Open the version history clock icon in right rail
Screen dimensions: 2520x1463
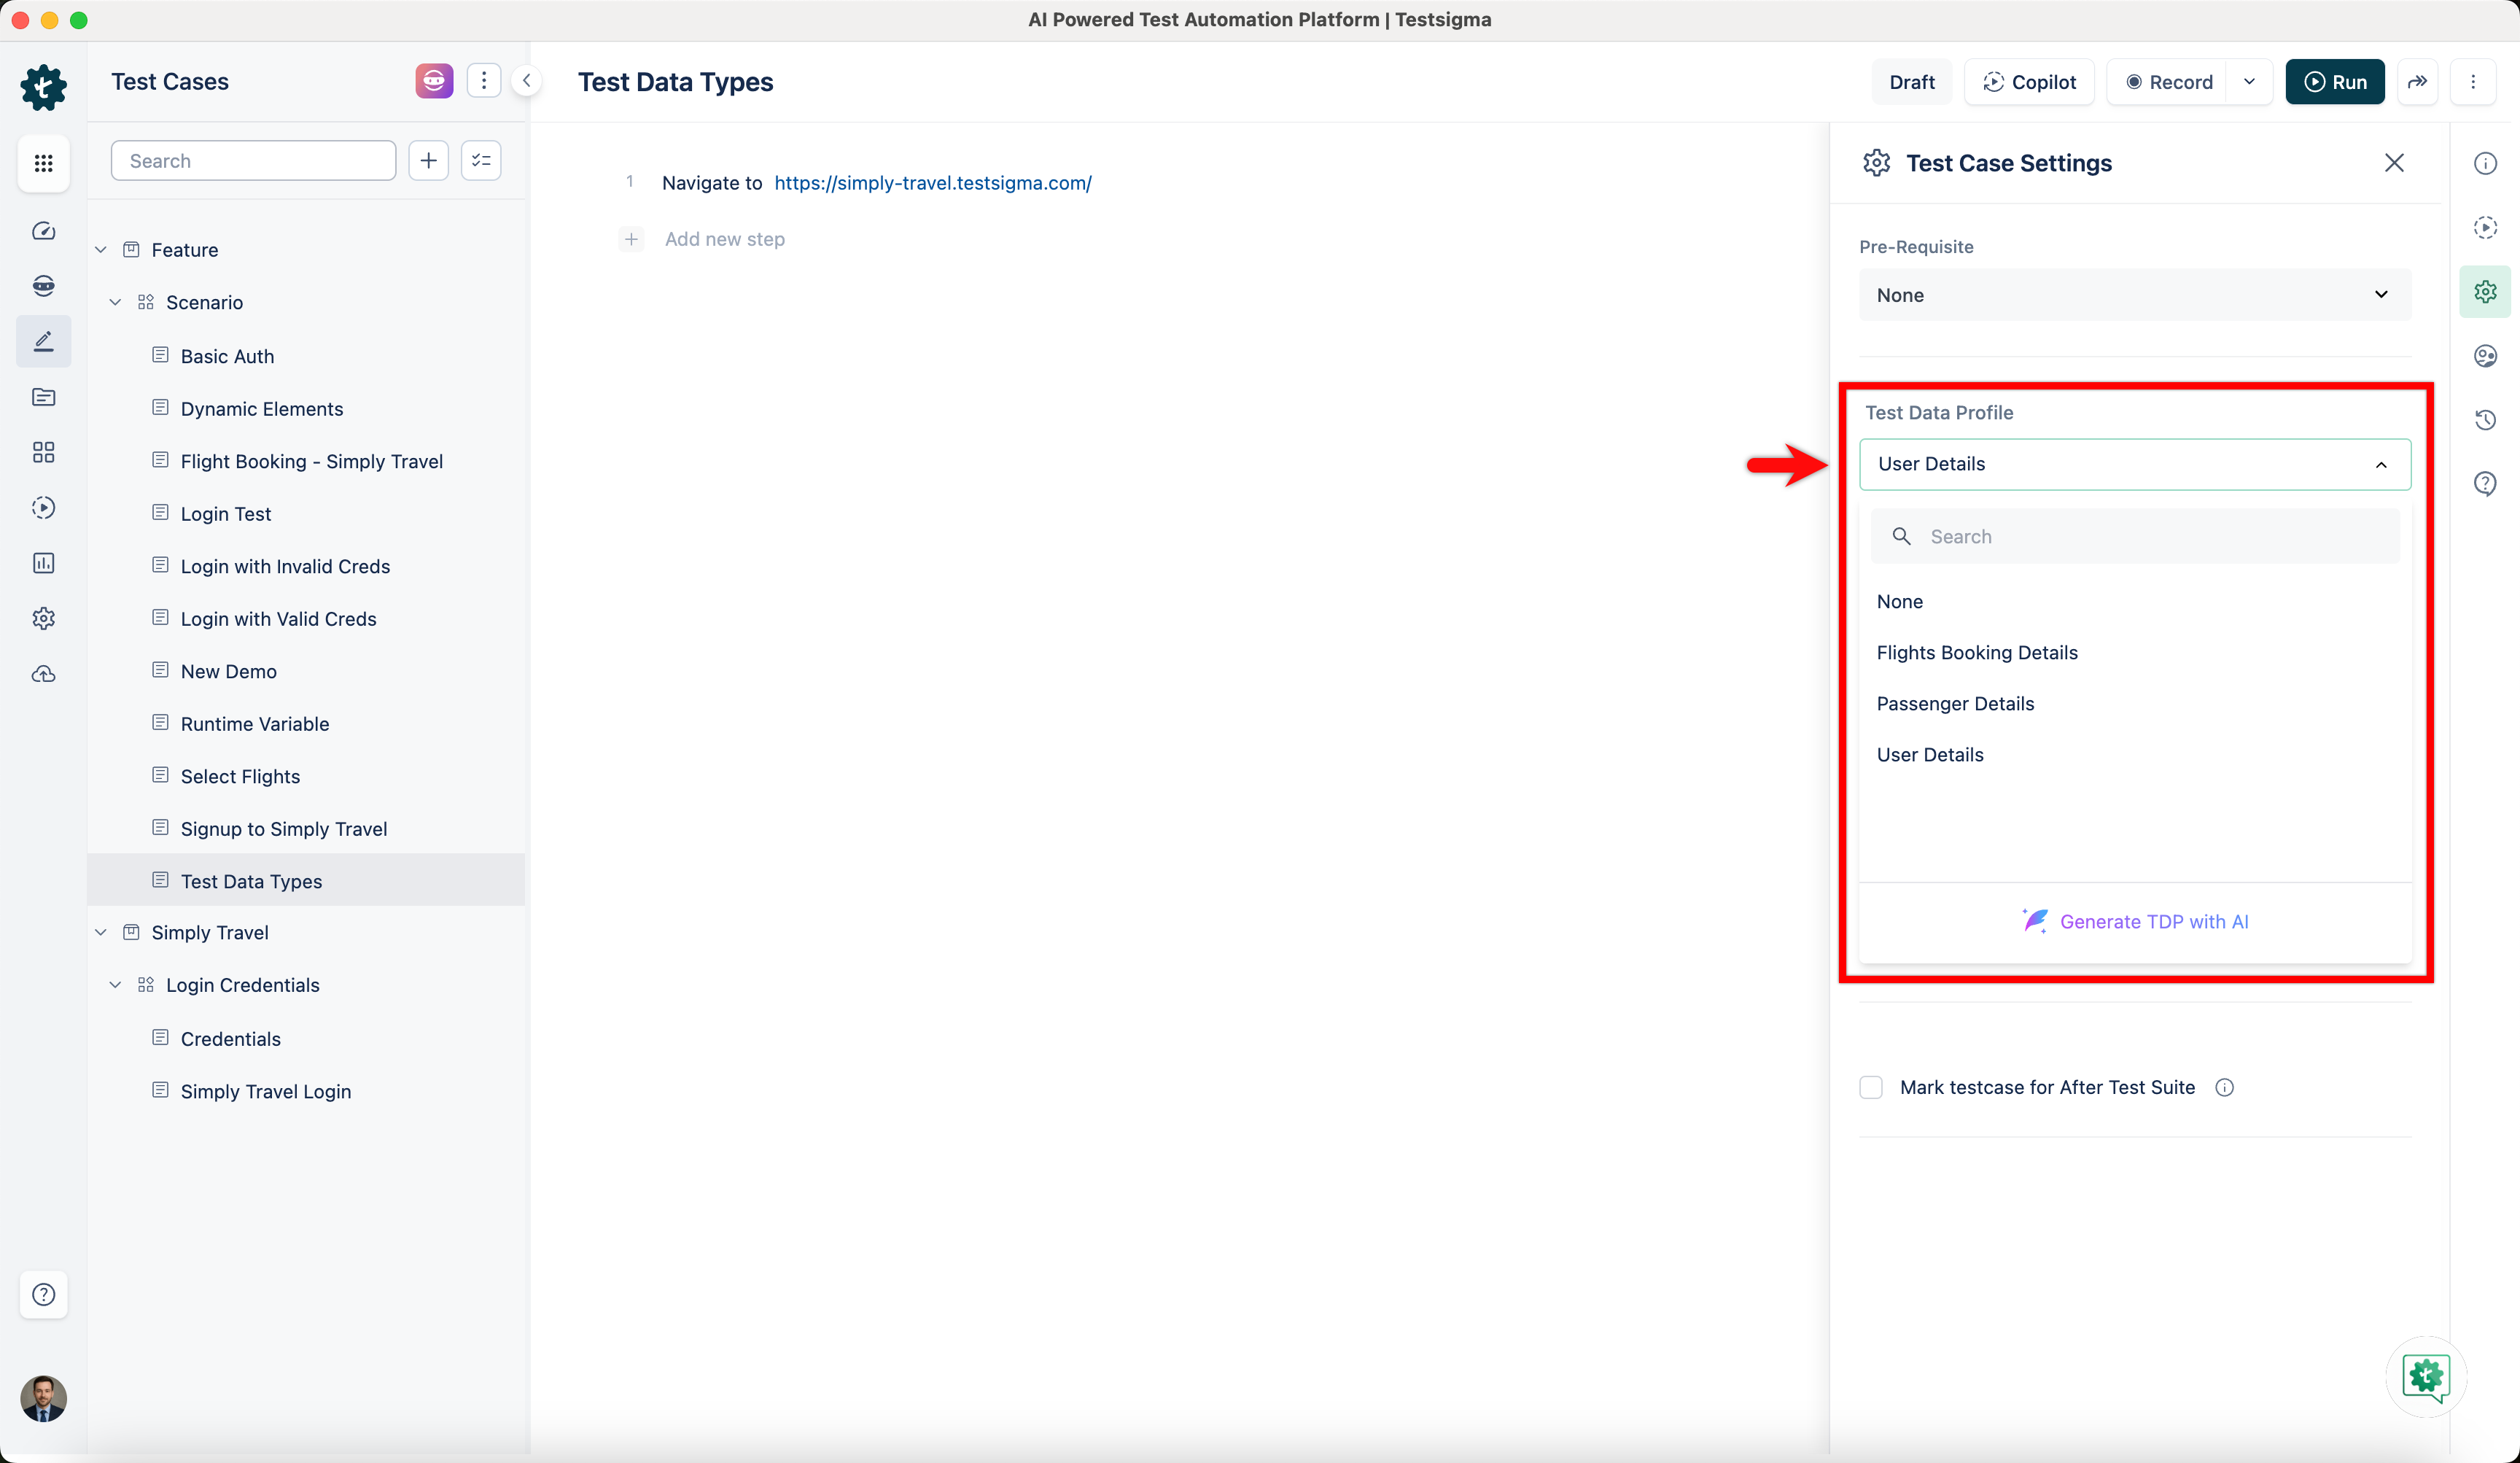click(2485, 419)
